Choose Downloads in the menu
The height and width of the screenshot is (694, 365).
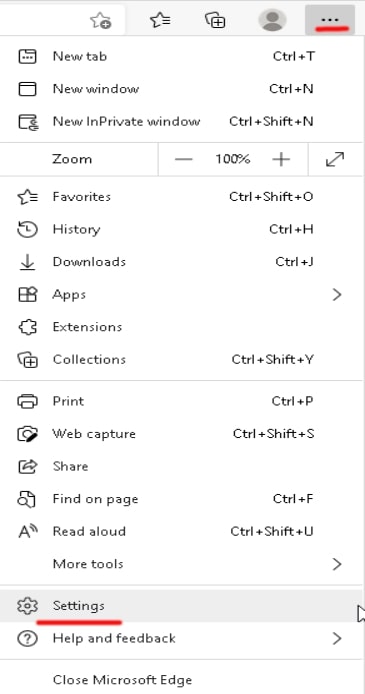pyautogui.click(x=181, y=262)
